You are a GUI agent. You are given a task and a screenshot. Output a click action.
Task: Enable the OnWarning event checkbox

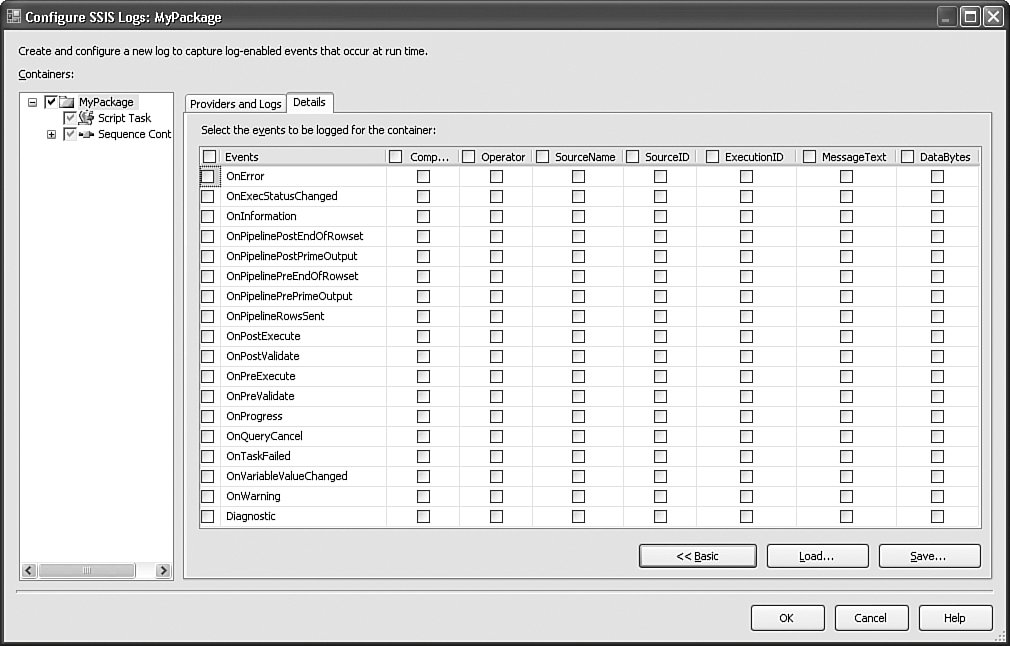207,496
